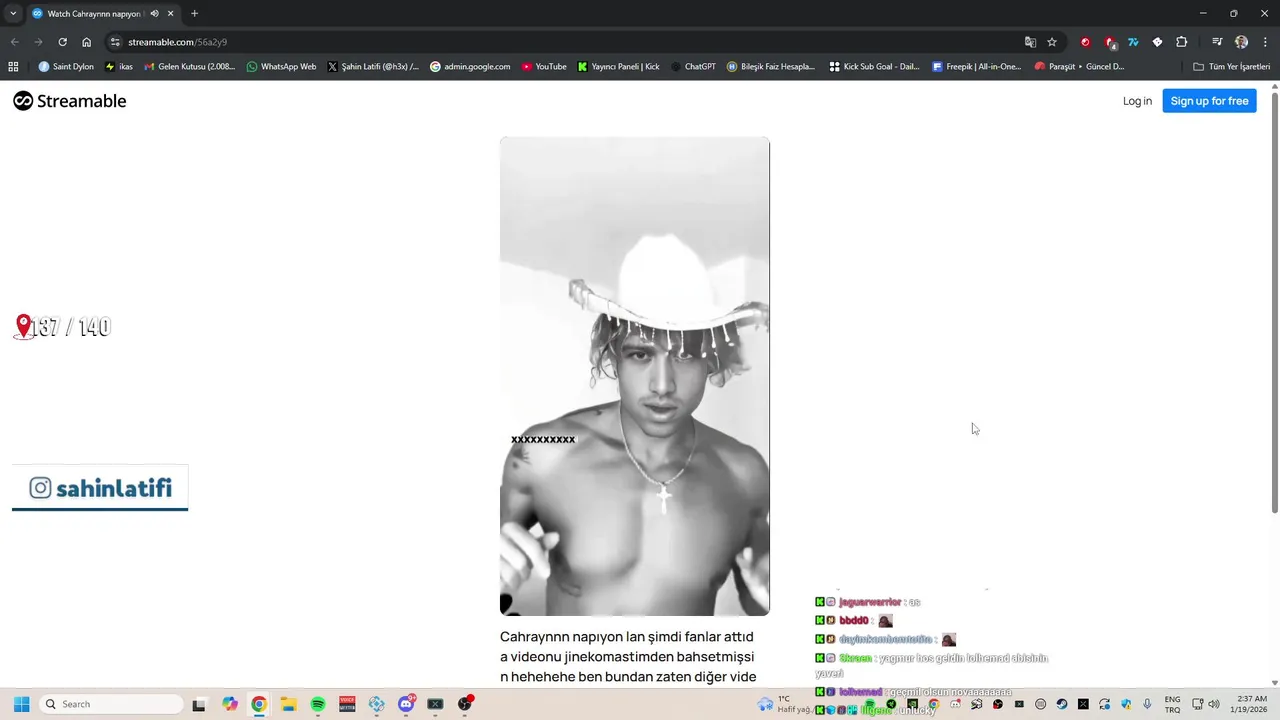Open the media control playlist icon

coord(1217,42)
